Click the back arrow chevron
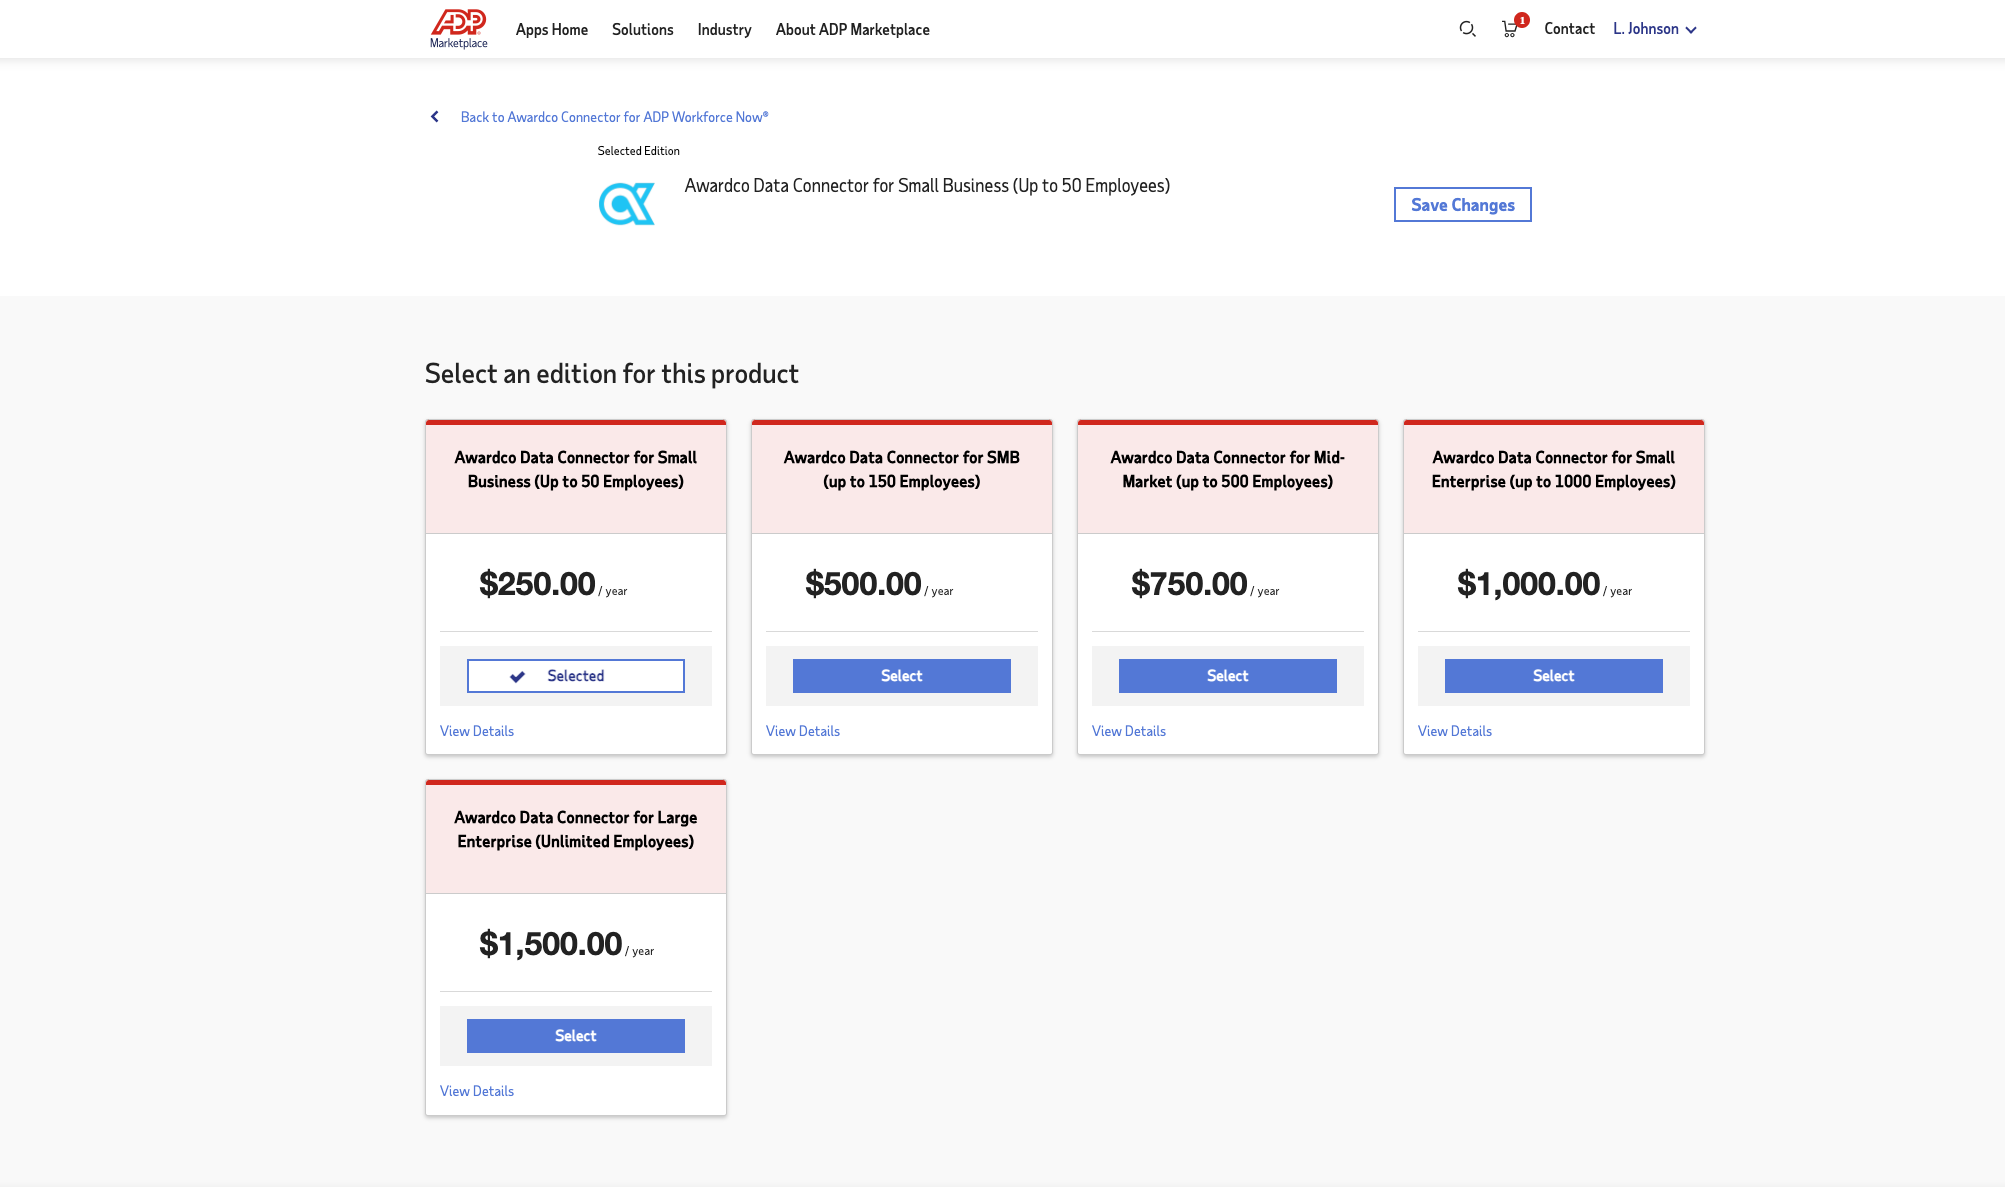The height and width of the screenshot is (1187, 2005). point(434,116)
